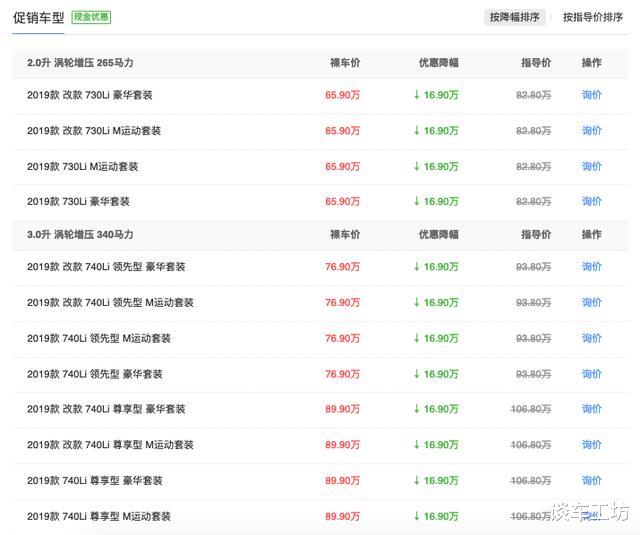Select model name 2019款 改款 740Li 尊享型 M运动套装
The width and height of the screenshot is (640, 535).
(110, 445)
